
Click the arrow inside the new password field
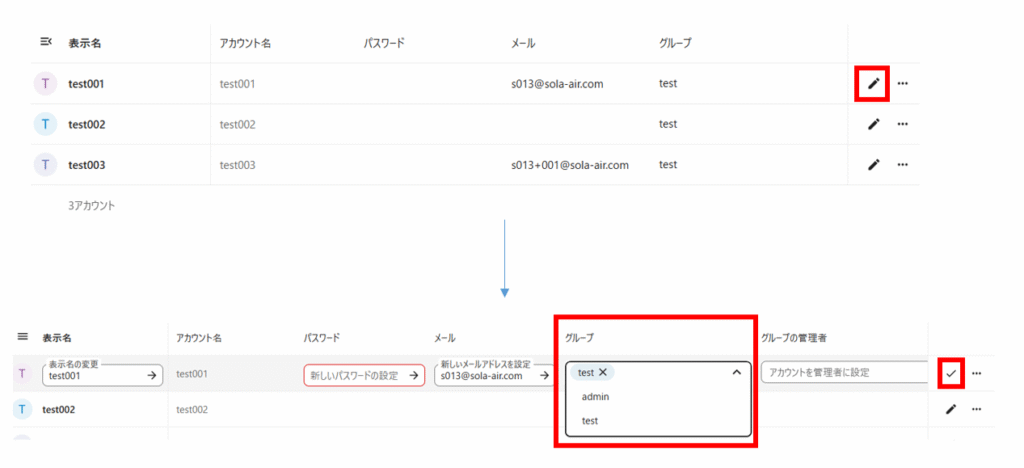point(414,376)
